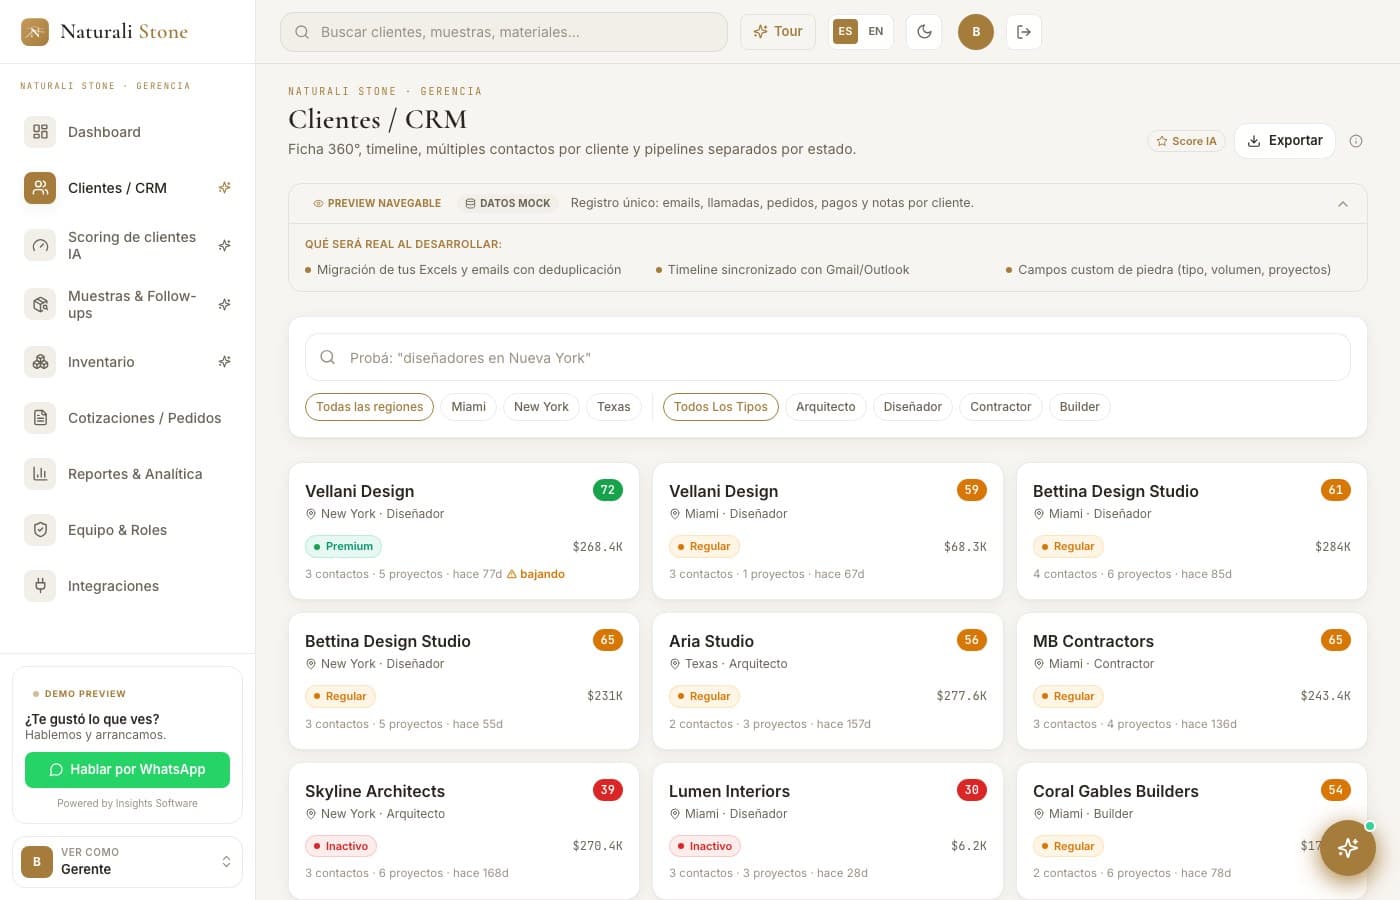Open the user avatar B in the top bar
The image size is (1400, 900).
tap(976, 32)
